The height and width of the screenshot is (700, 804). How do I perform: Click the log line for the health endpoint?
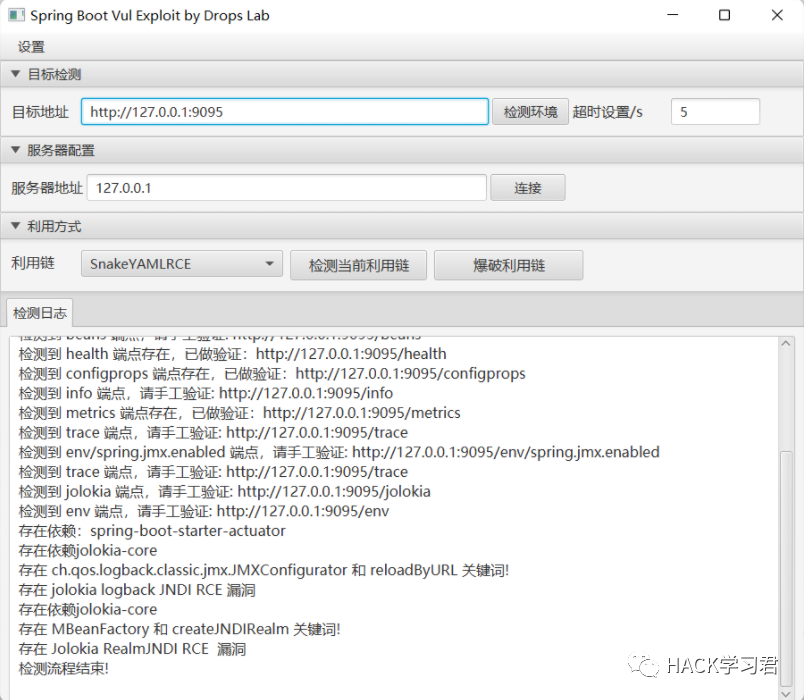(x=232, y=354)
